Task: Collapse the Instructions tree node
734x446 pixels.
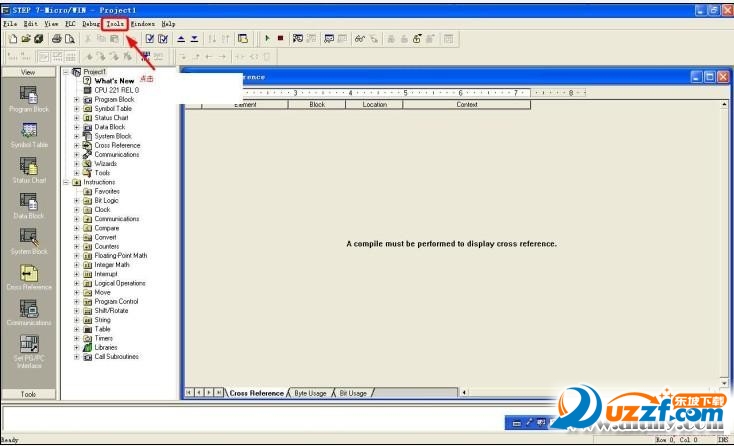Action: [x=66, y=182]
